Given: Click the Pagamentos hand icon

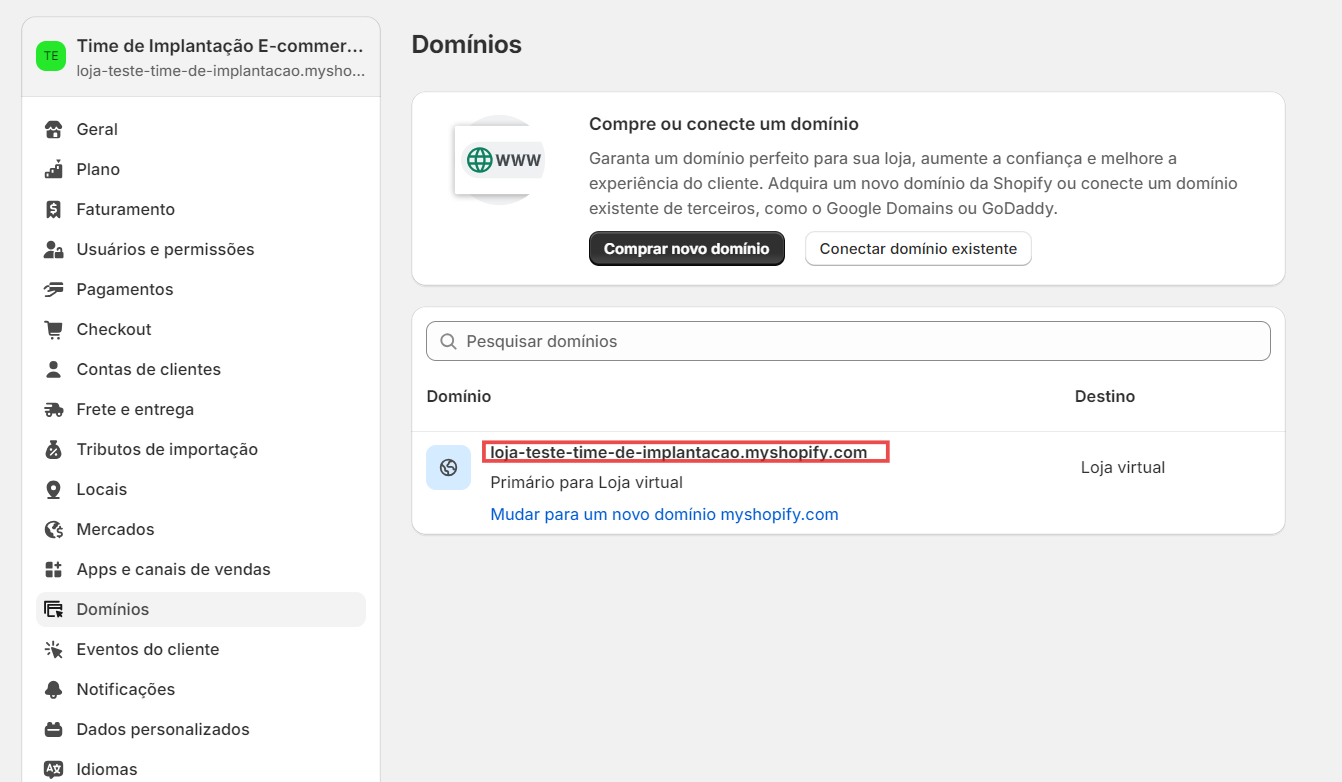Looking at the screenshot, I should [x=54, y=290].
